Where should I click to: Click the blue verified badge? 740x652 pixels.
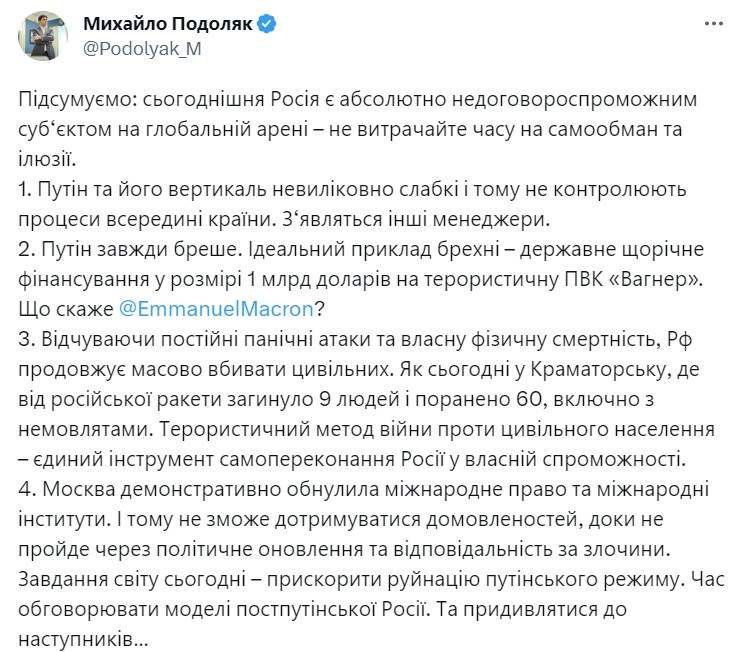(267, 24)
